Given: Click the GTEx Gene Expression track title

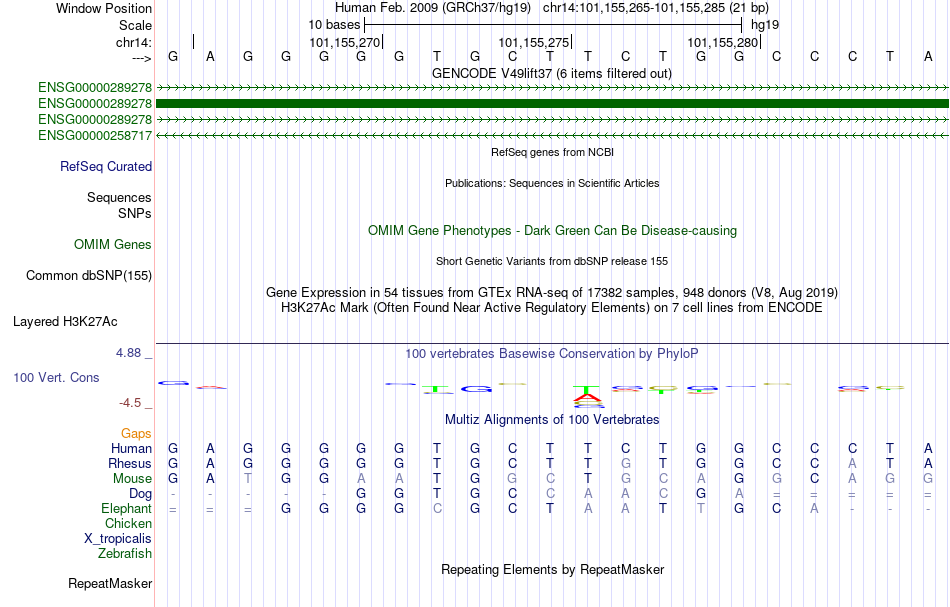Looking at the screenshot, I should [x=552, y=293].
